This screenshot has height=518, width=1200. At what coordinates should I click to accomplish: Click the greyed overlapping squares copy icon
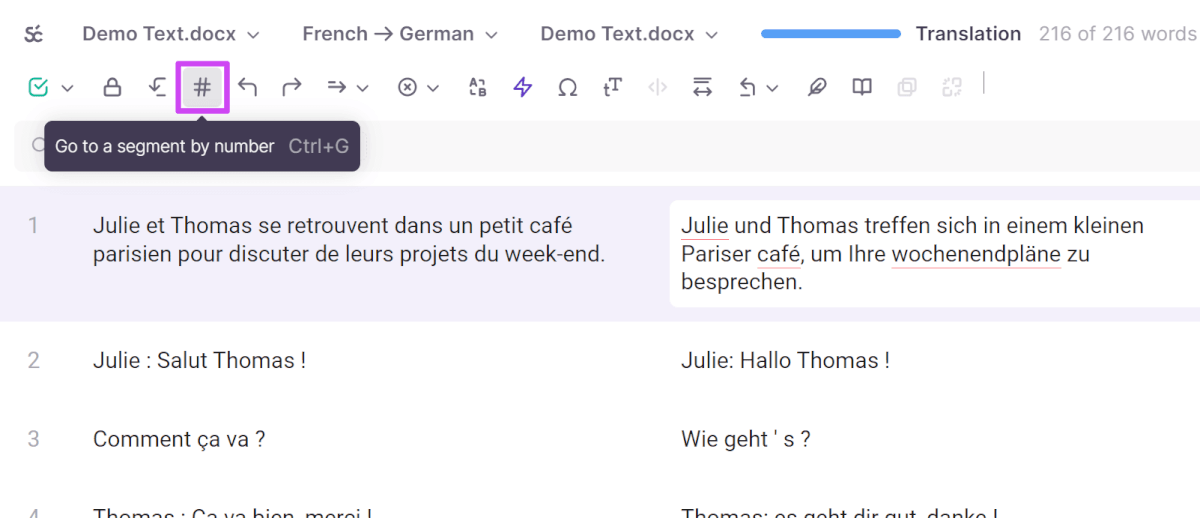coord(907,87)
